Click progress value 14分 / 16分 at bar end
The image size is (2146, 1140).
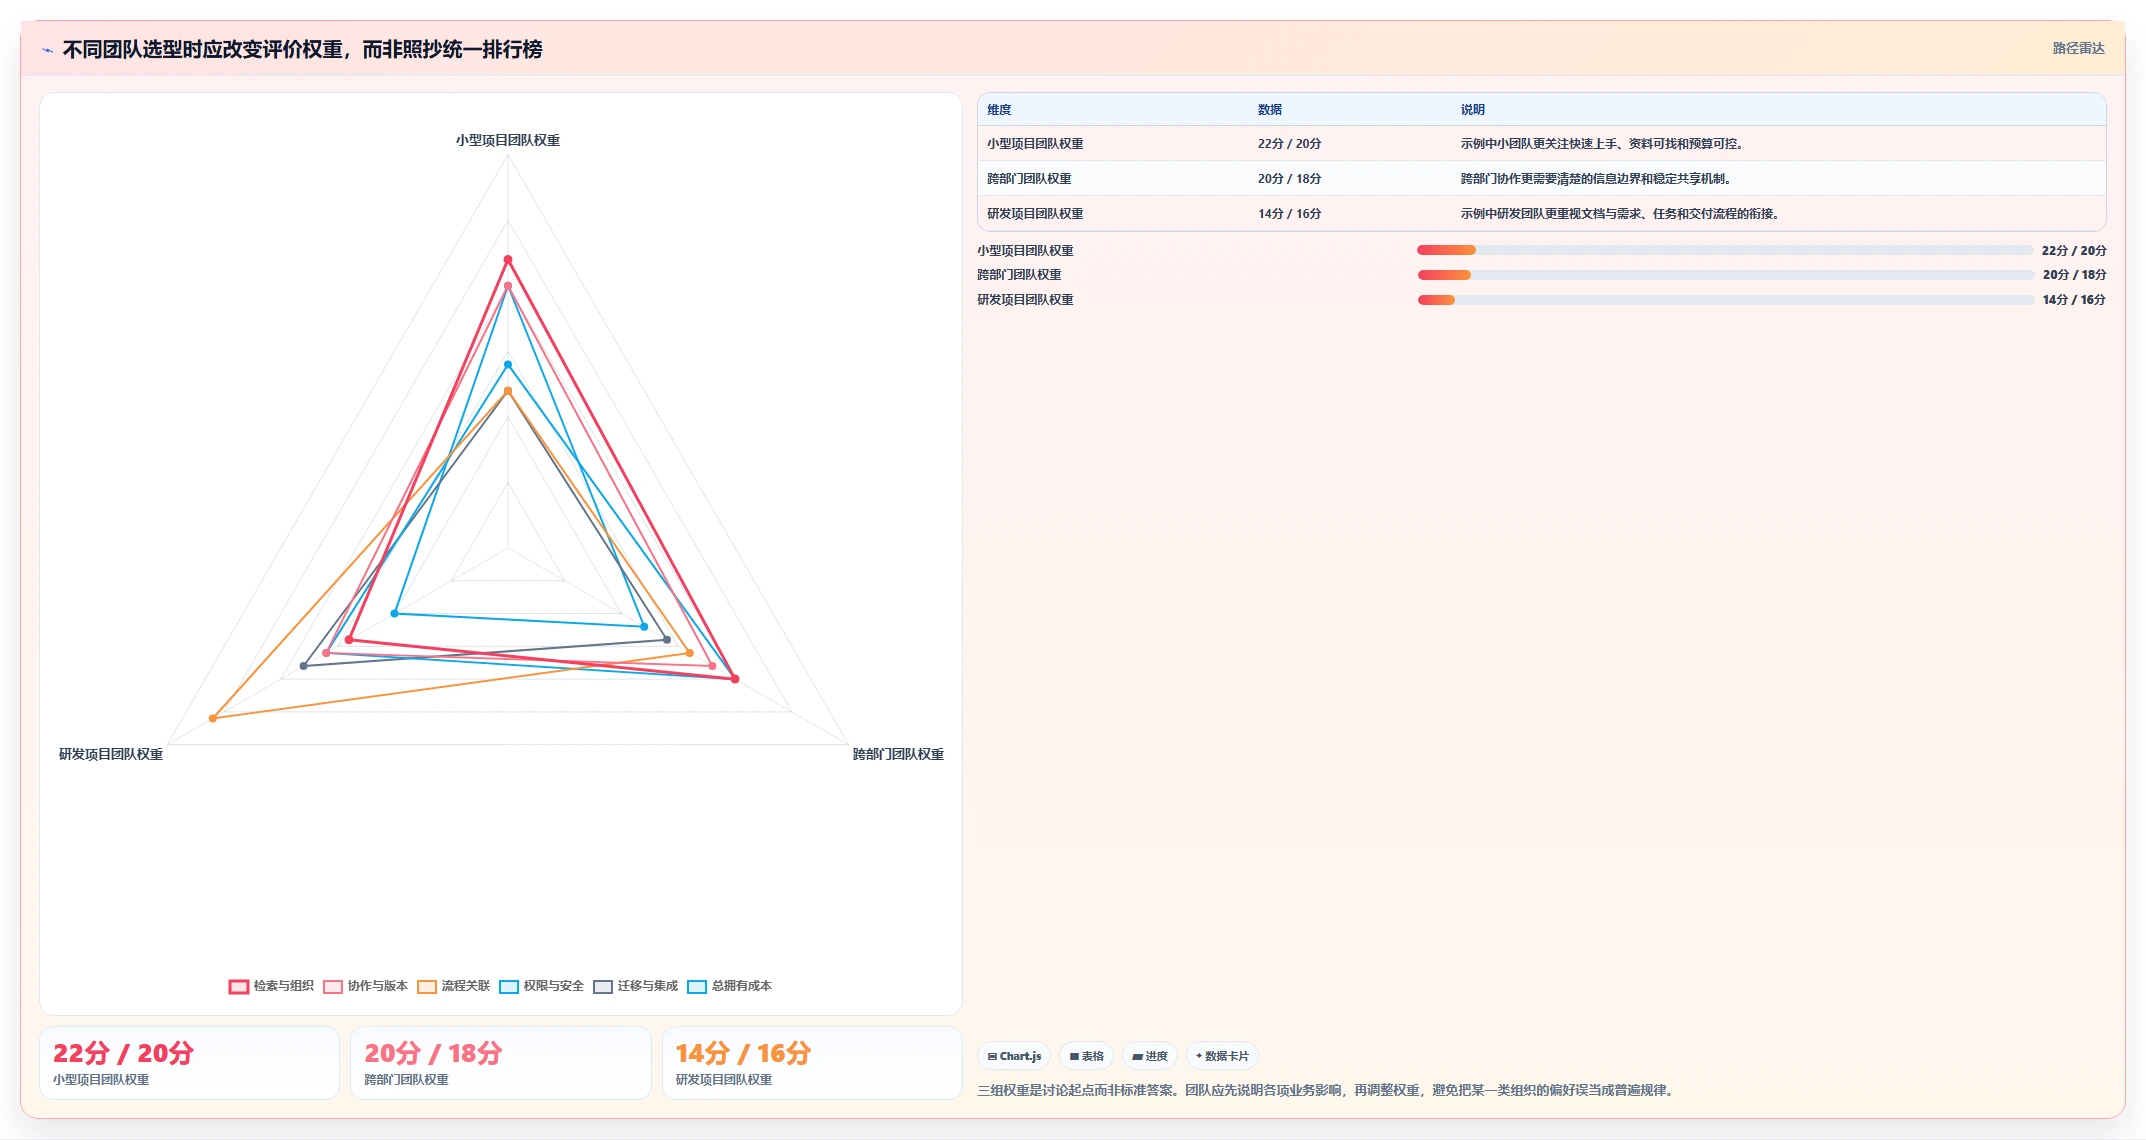click(x=2074, y=300)
